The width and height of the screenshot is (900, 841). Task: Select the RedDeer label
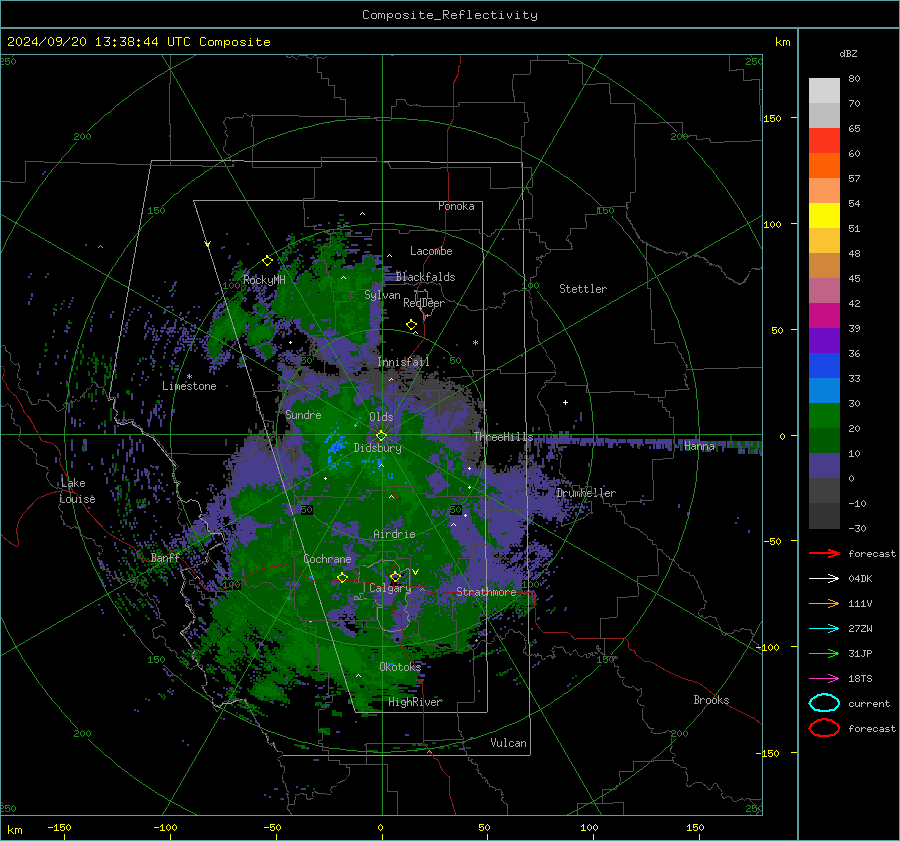424,303
